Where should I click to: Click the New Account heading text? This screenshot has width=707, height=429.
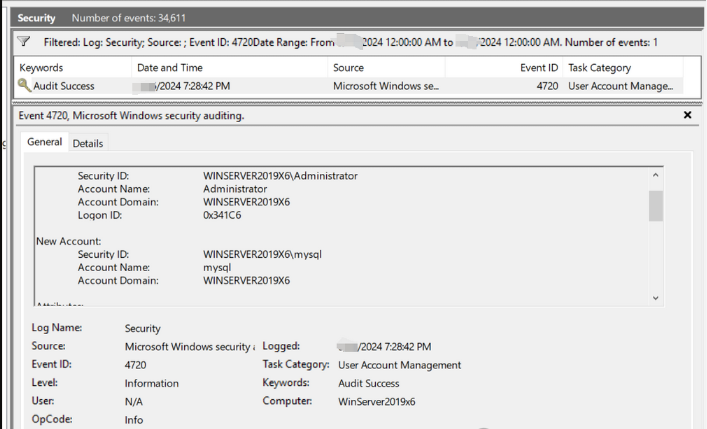click(x=69, y=241)
